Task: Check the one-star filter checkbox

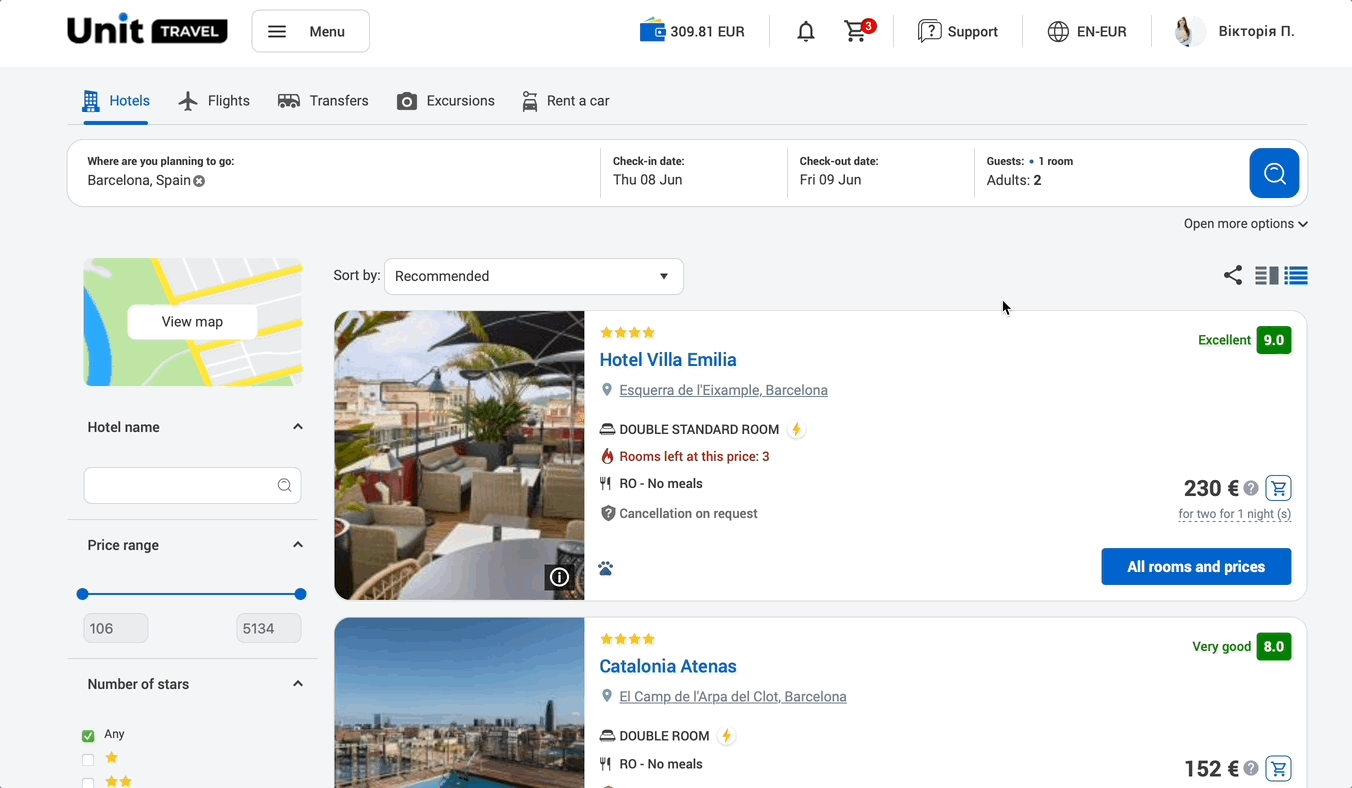Action: coord(88,759)
